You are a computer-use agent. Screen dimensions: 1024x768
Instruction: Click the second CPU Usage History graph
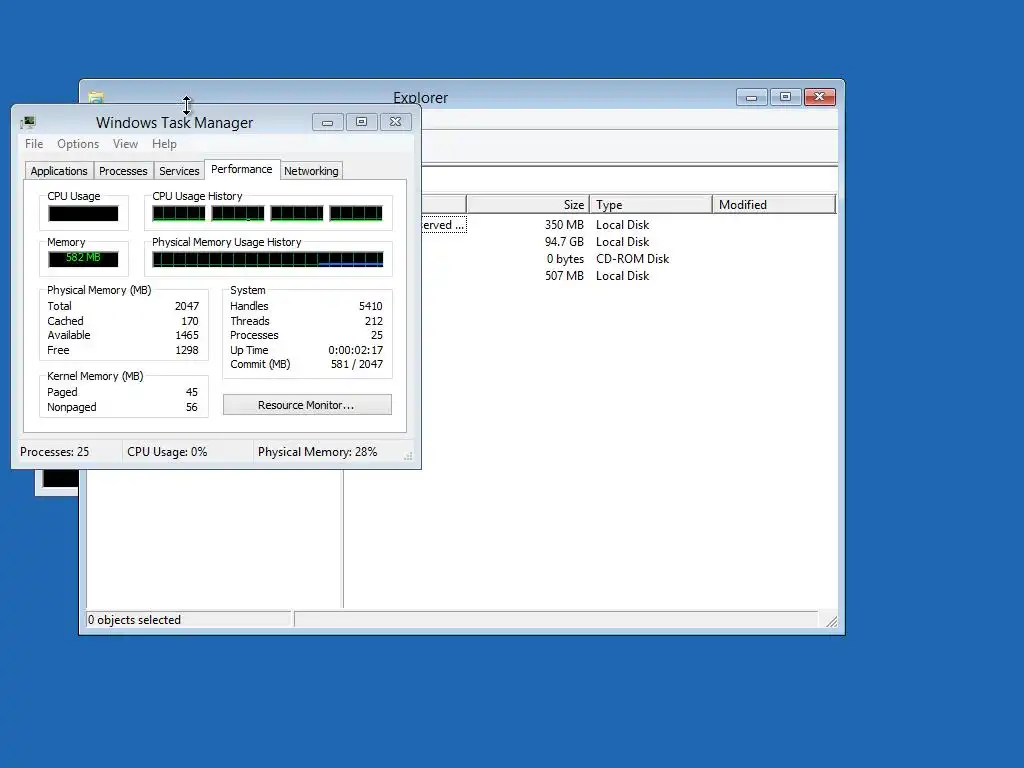click(x=238, y=214)
